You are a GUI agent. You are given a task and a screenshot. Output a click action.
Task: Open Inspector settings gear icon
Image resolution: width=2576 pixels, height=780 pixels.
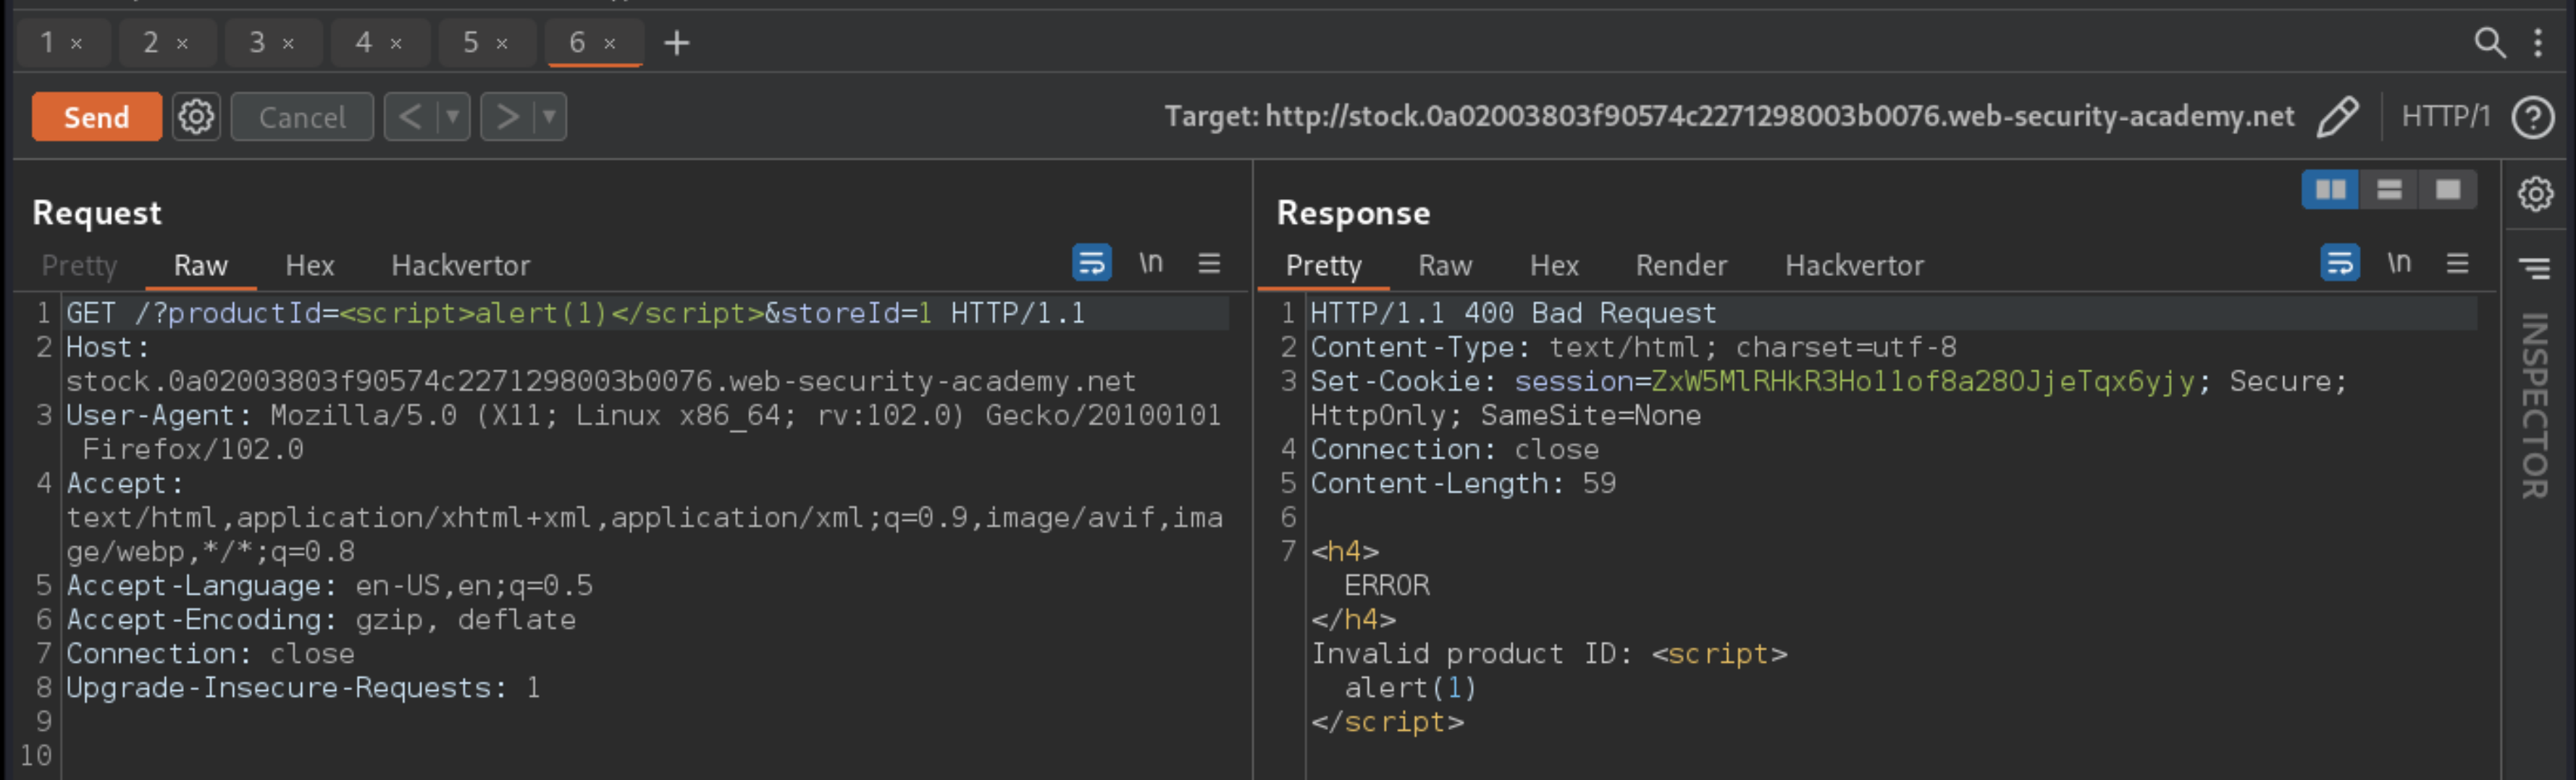pyautogui.click(x=2535, y=193)
